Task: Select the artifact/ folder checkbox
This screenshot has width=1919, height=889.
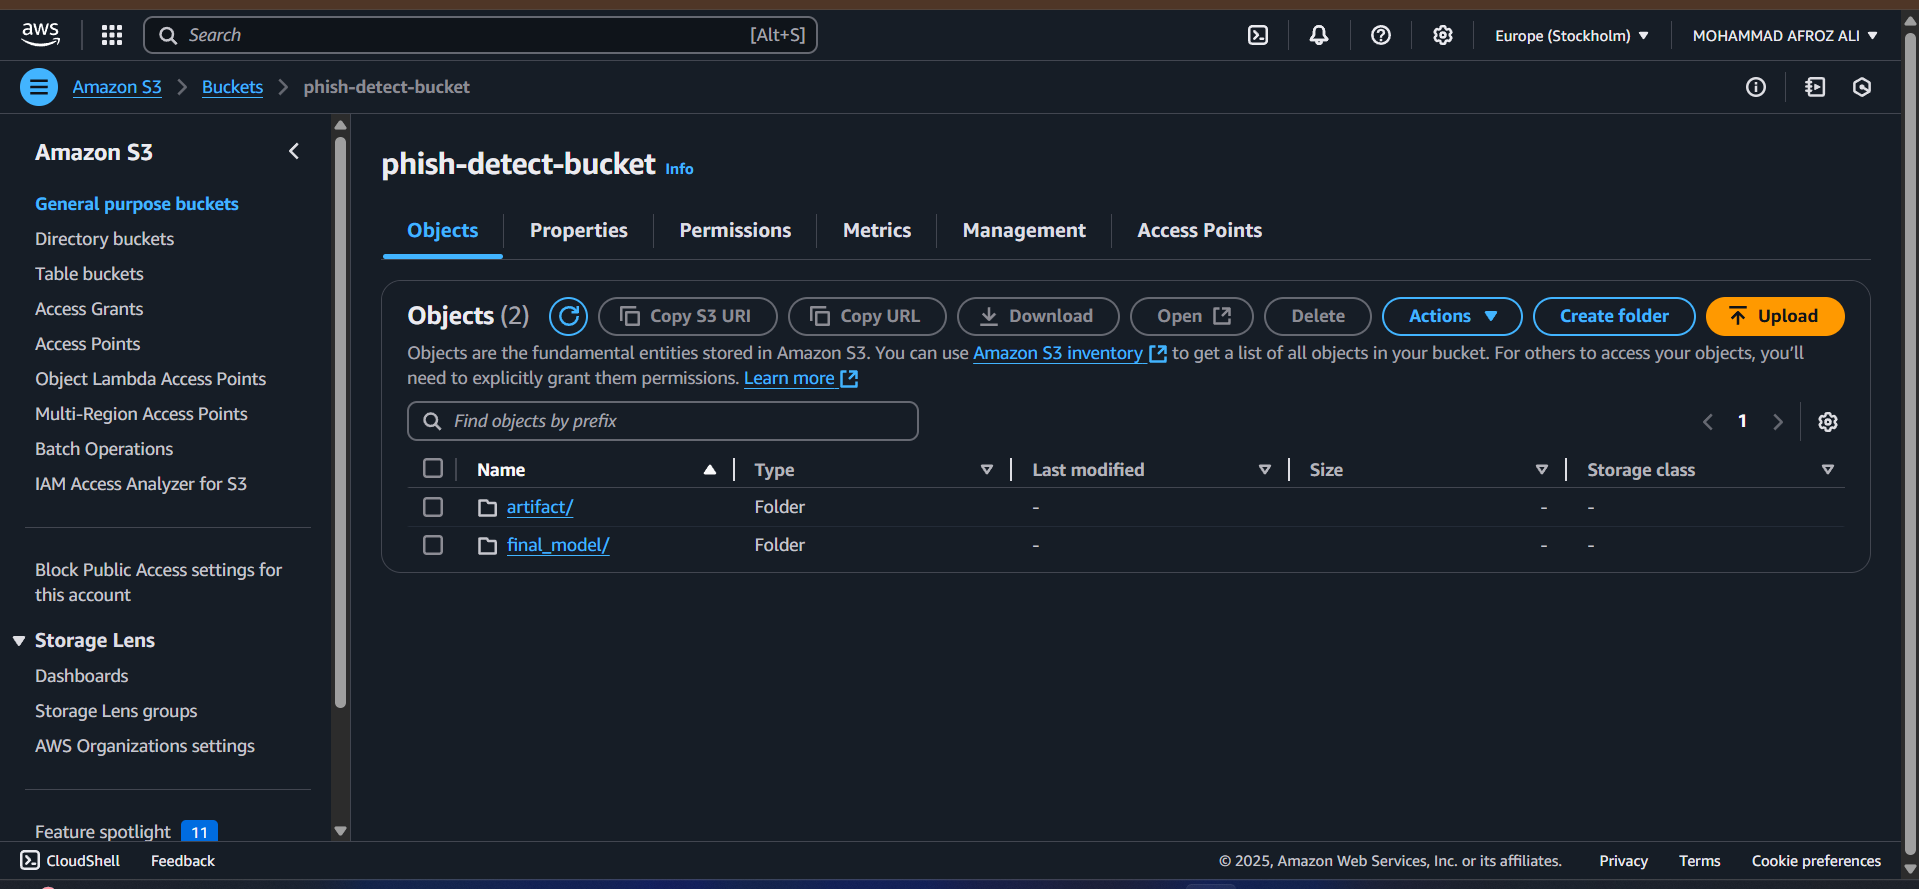Action: tap(433, 507)
